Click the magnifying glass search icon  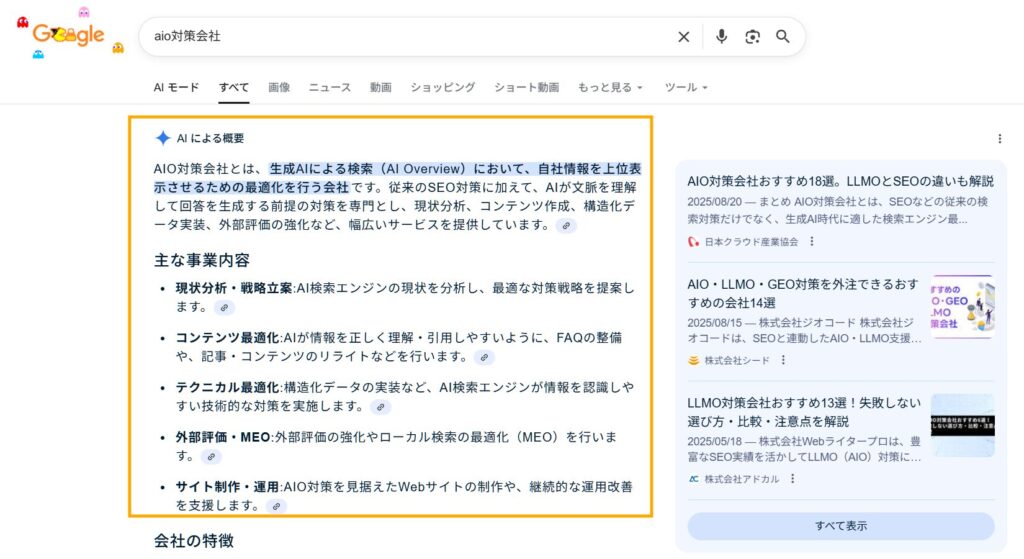pos(783,37)
